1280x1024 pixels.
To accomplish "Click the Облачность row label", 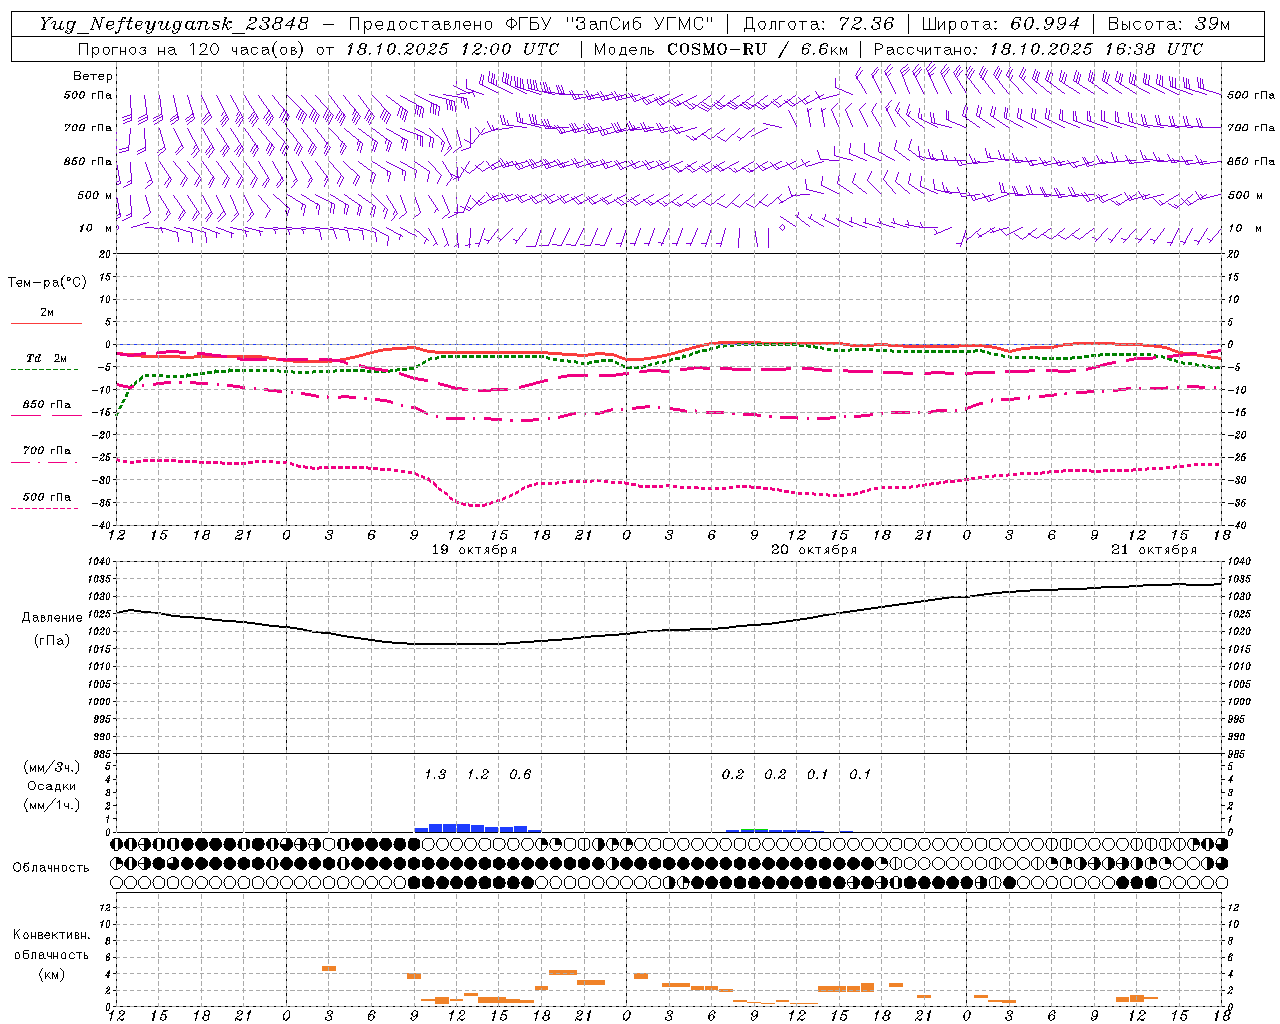I will (x=51, y=868).
